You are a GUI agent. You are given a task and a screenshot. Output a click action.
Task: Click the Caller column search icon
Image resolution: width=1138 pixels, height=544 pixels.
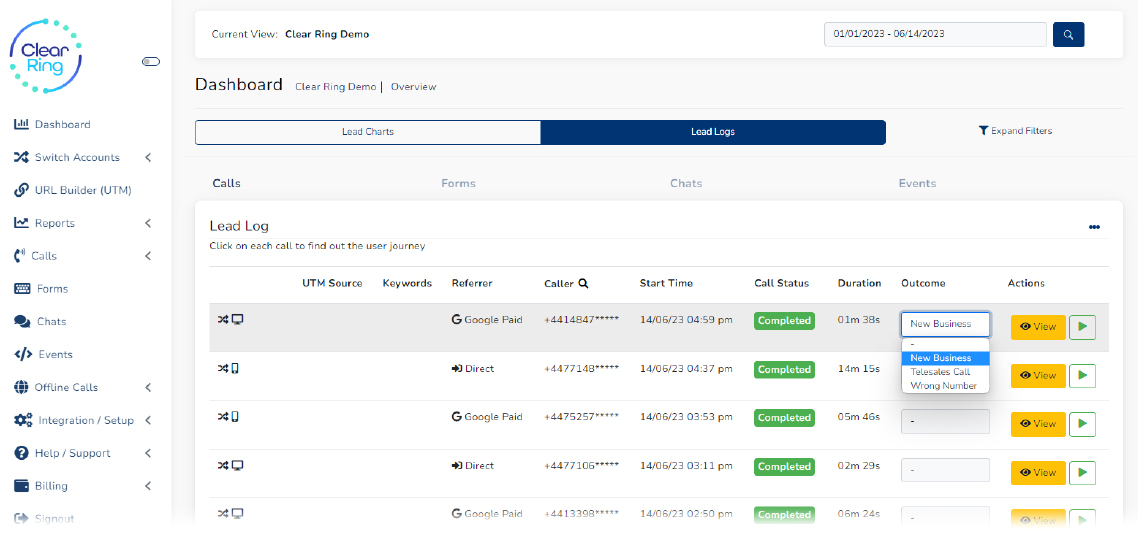coord(583,283)
